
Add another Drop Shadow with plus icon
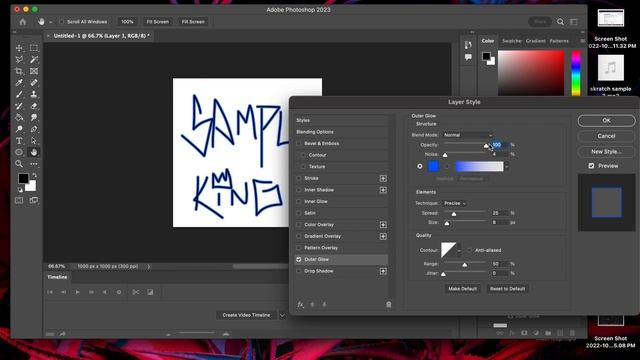[x=383, y=271]
